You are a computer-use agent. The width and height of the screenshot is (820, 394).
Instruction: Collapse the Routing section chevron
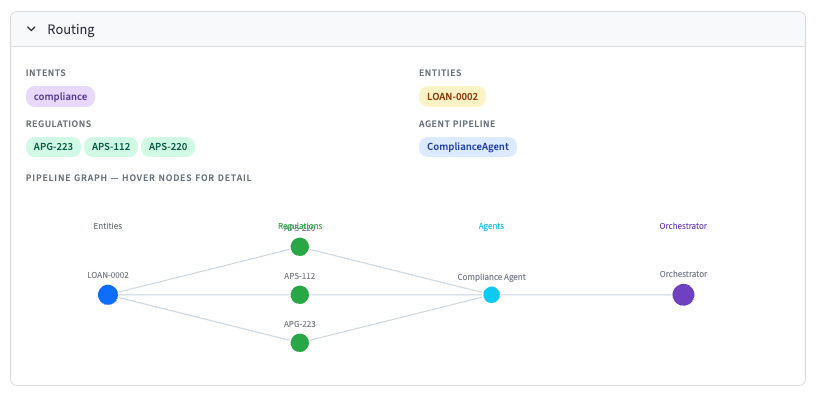[x=31, y=29]
